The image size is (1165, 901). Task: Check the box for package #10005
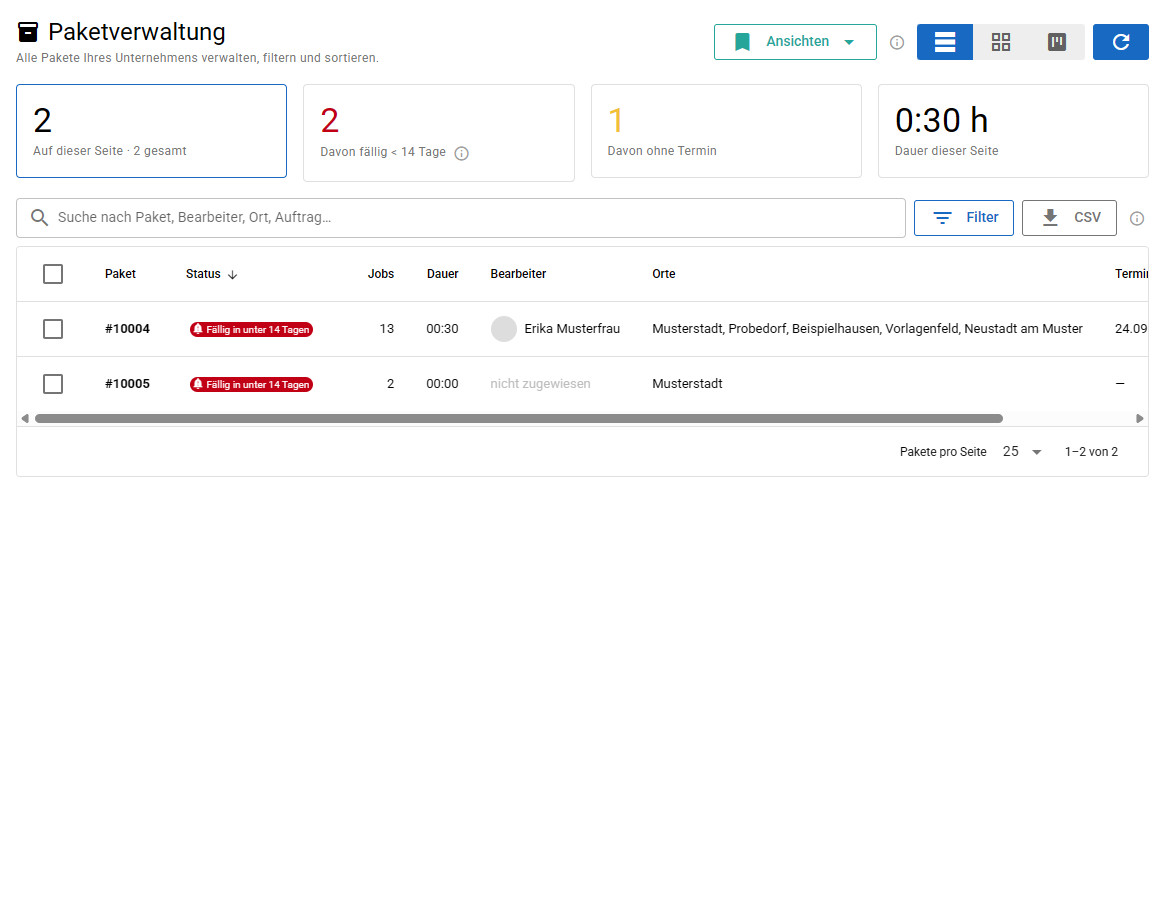tap(53, 384)
